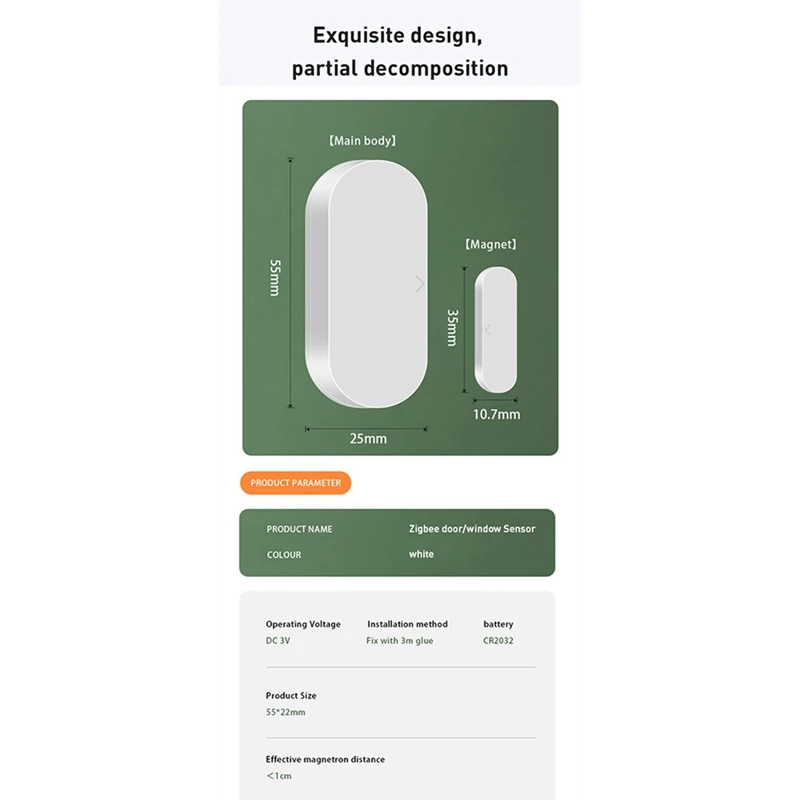
Task: Click the Fix with 3m glue text
Action: pyautogui.click(x=400, y=641)
